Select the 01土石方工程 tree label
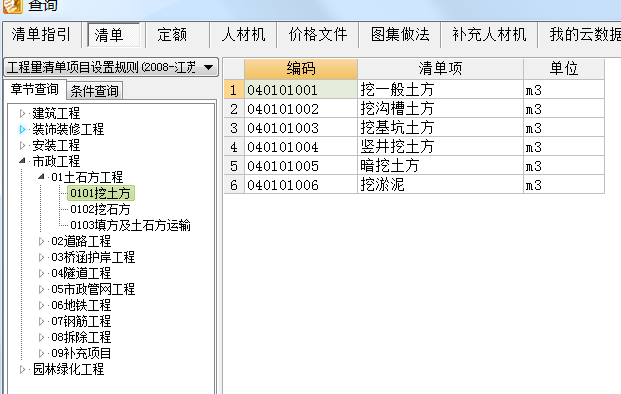Screen dimensions: 621x394 pyautogui.click(x=87, y=177)
